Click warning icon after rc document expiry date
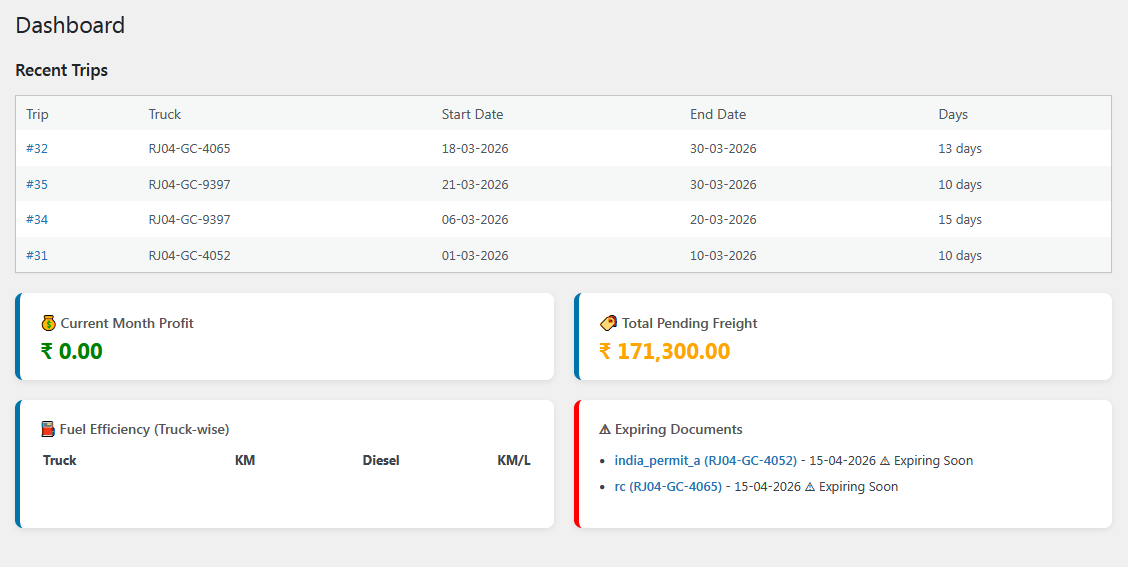Image resolution: width=1128 pixels, height=567 pixels. 809,487
